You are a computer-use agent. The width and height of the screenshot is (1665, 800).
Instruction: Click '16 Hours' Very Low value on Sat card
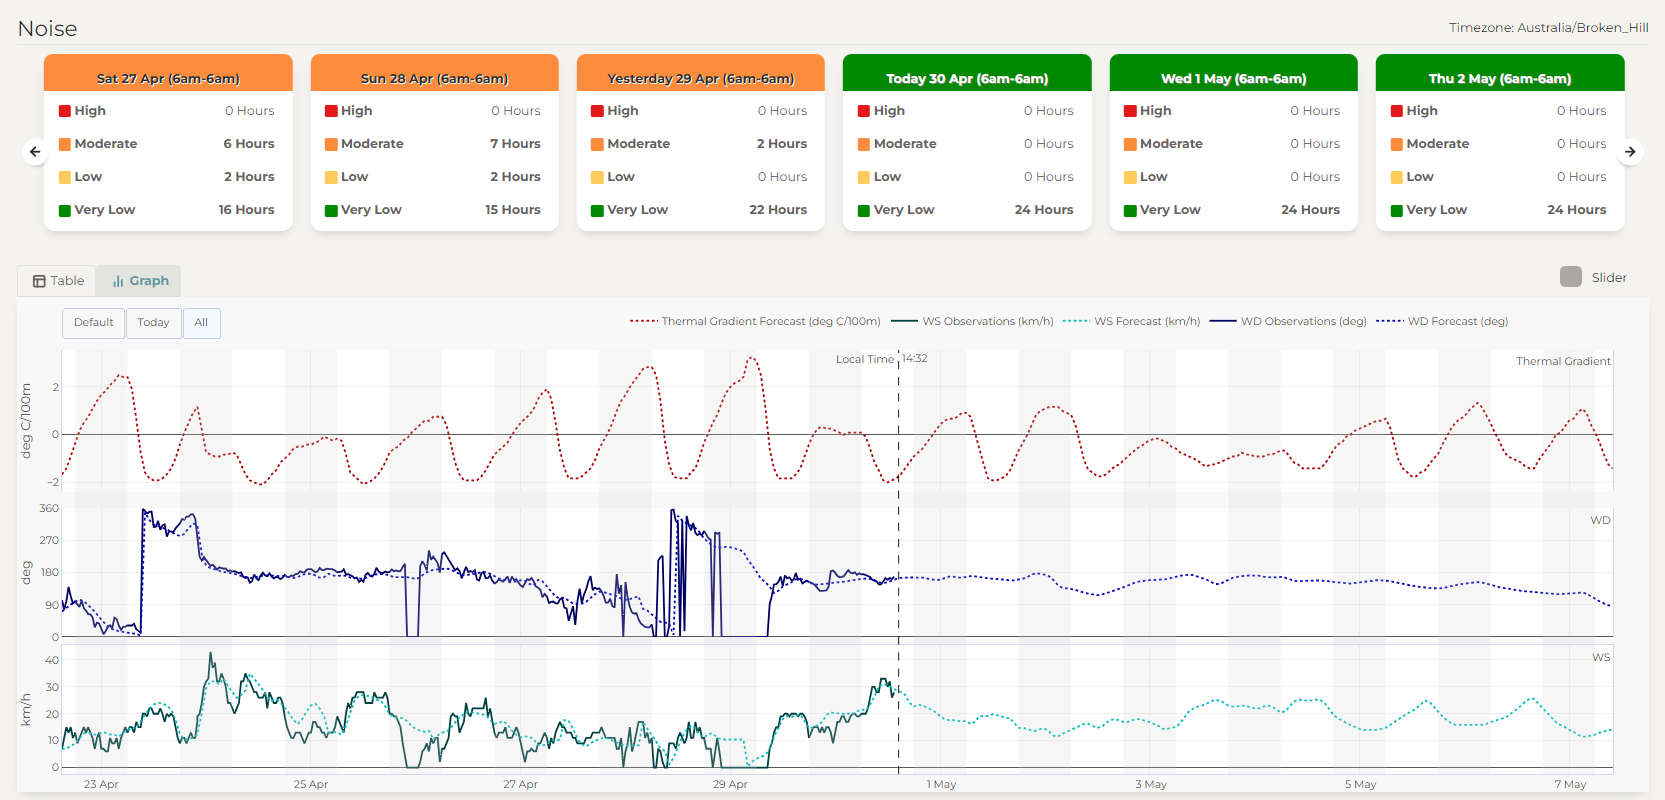[x=246, y=210]
